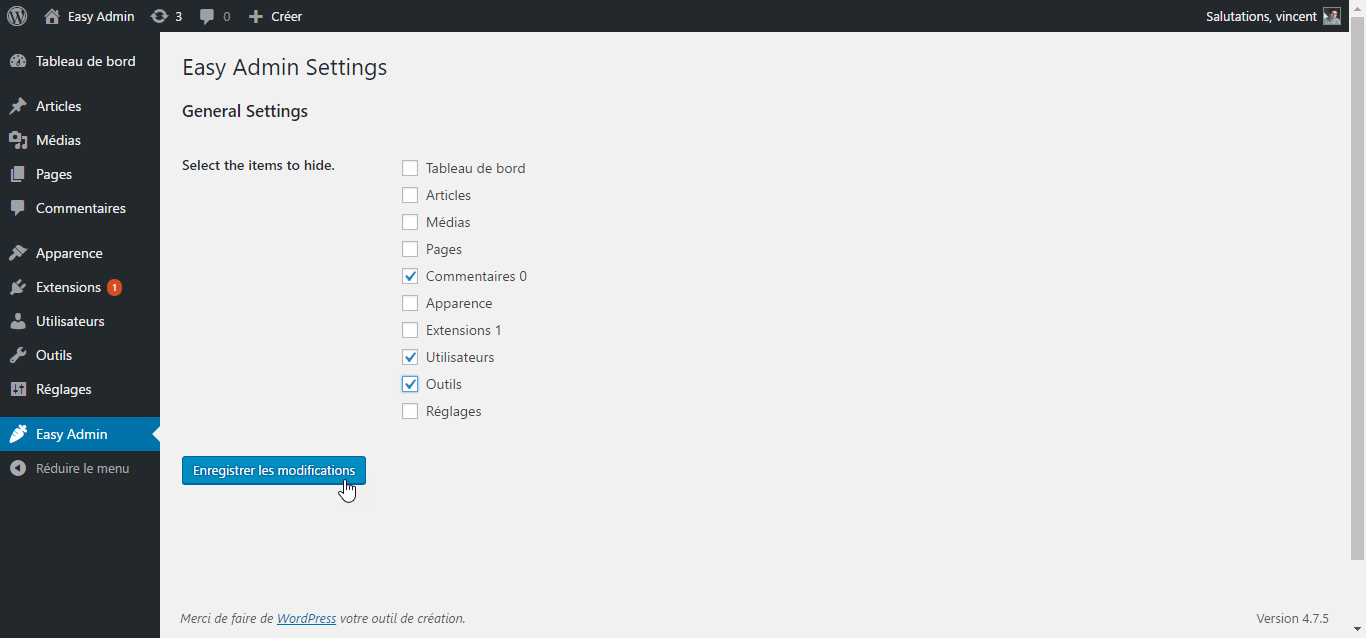Open the updates icon in admin bar
Viewport: 1366px width, 638px height.
click(159, 16)
